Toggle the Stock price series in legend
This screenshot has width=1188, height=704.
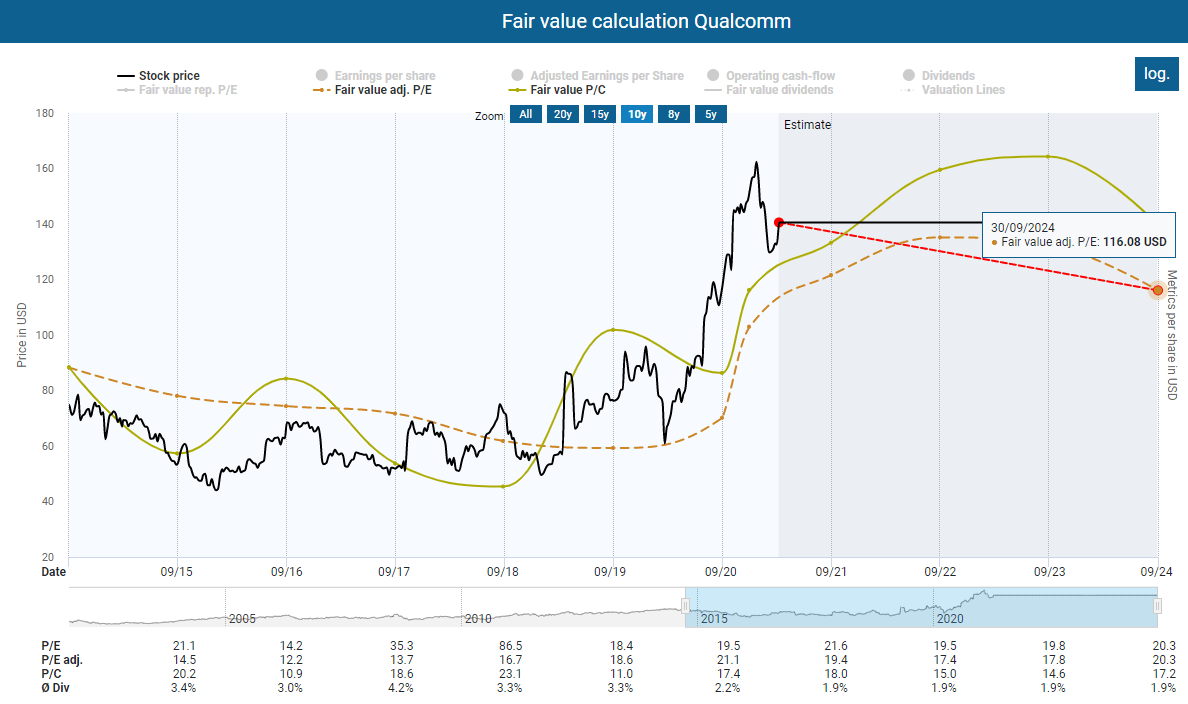point(158,76)
